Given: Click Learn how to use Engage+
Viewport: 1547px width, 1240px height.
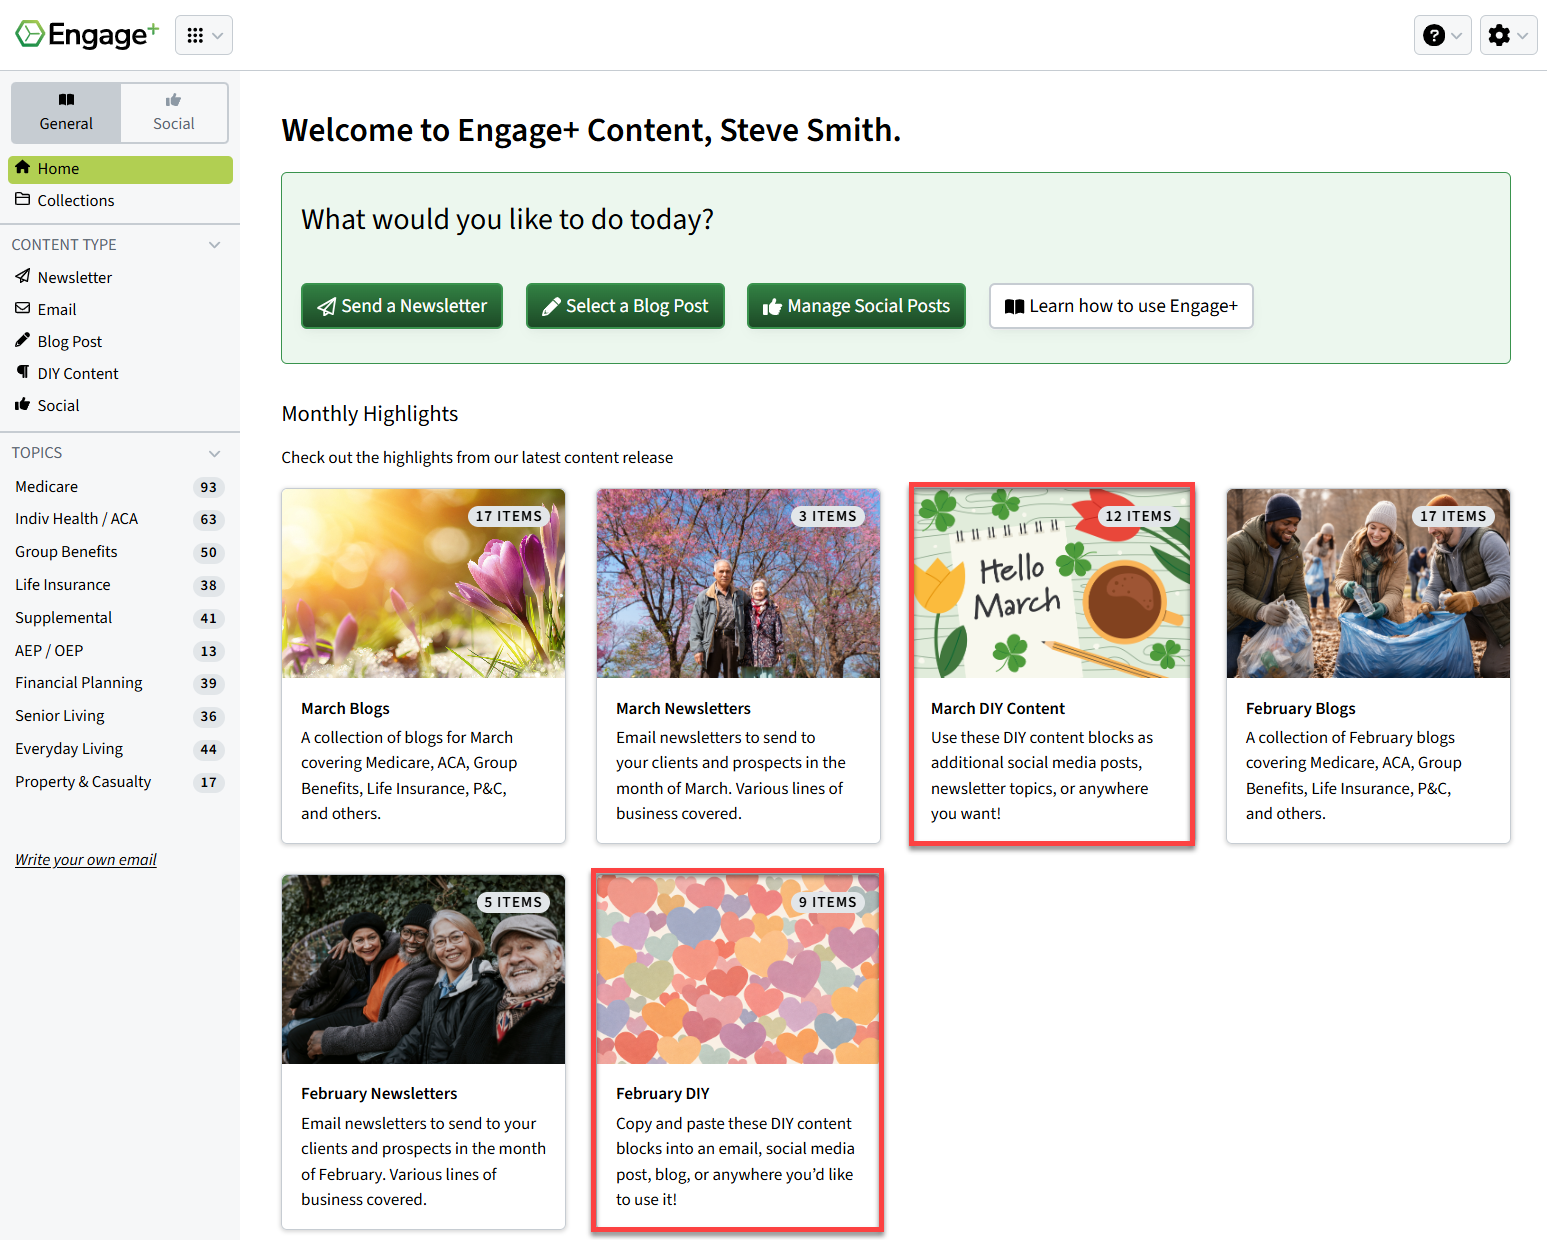Looking at the screenshot, I should point(1121,306).
